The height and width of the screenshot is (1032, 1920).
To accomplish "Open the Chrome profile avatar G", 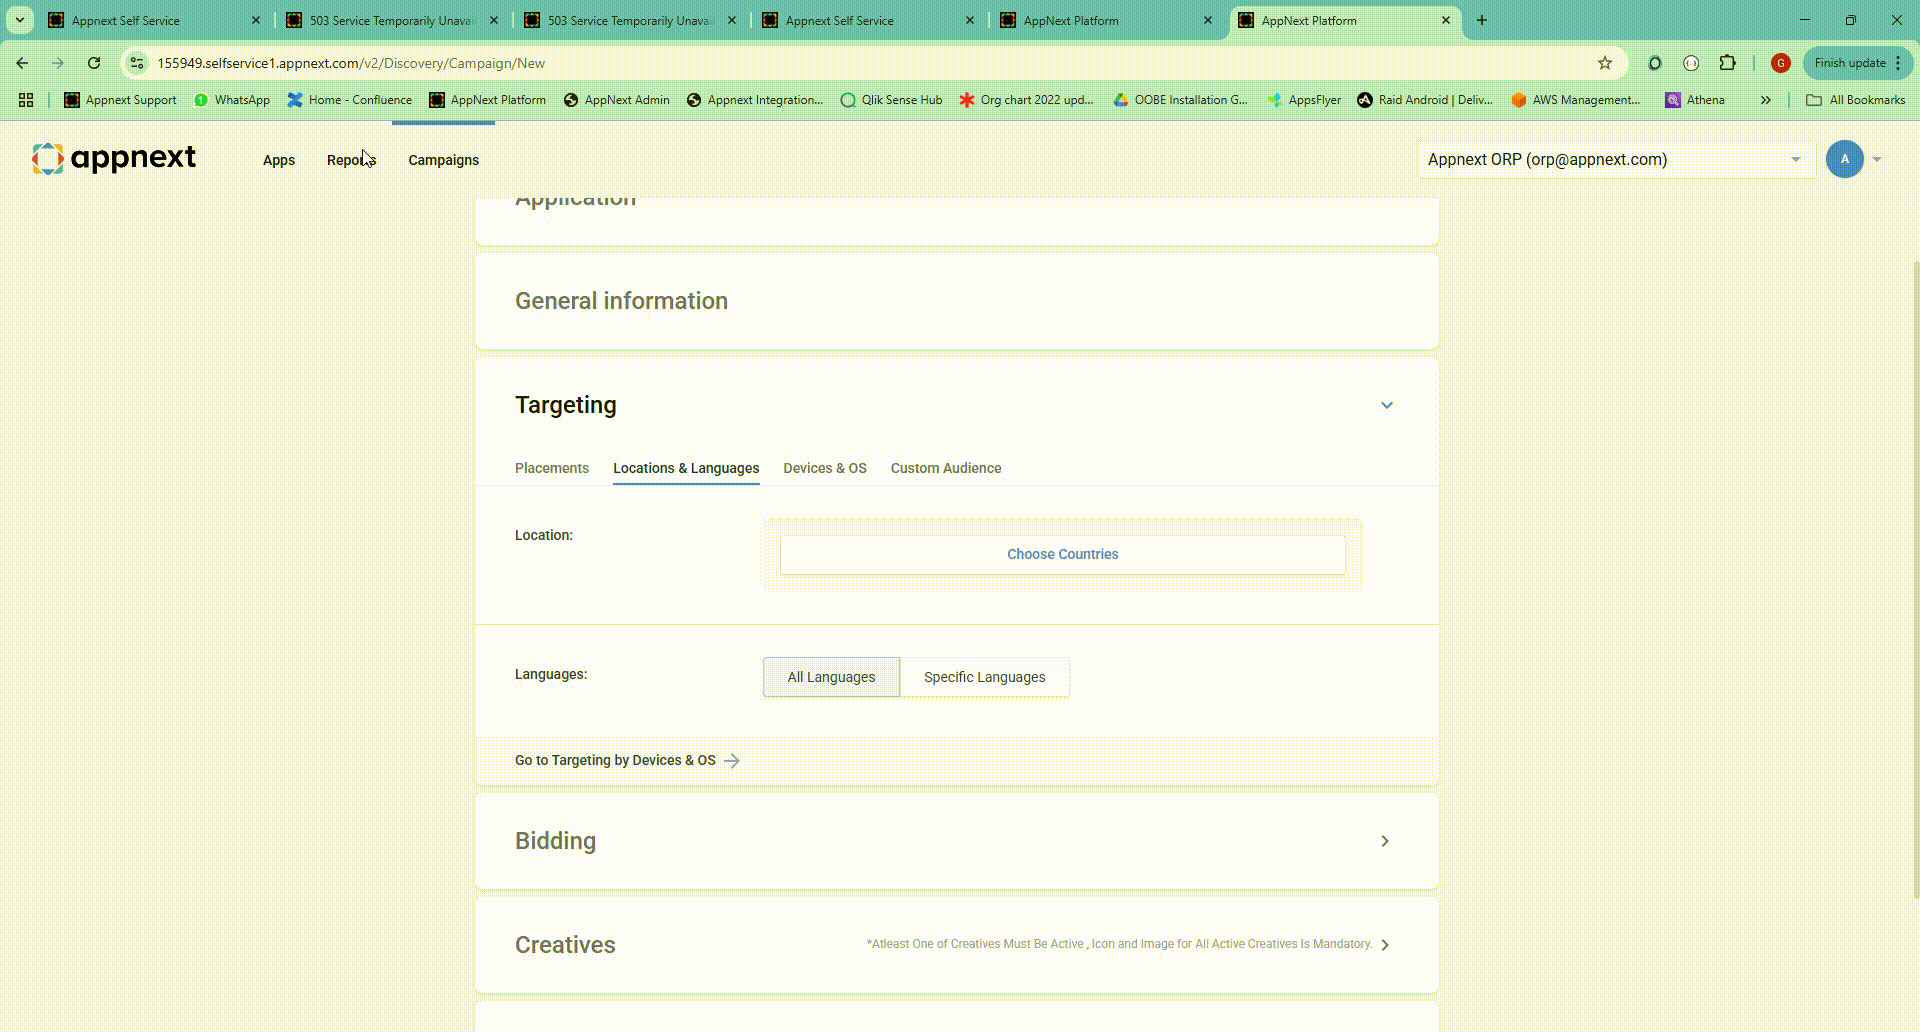I will click(1780, 63).
